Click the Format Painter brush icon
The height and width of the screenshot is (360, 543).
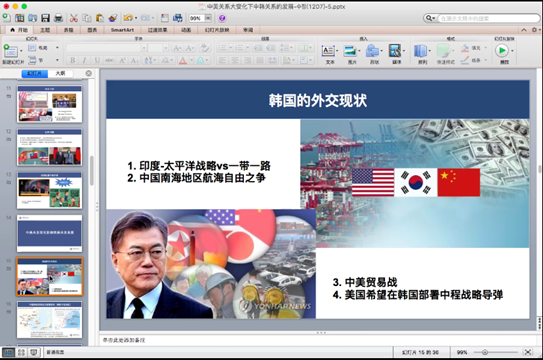113,18
